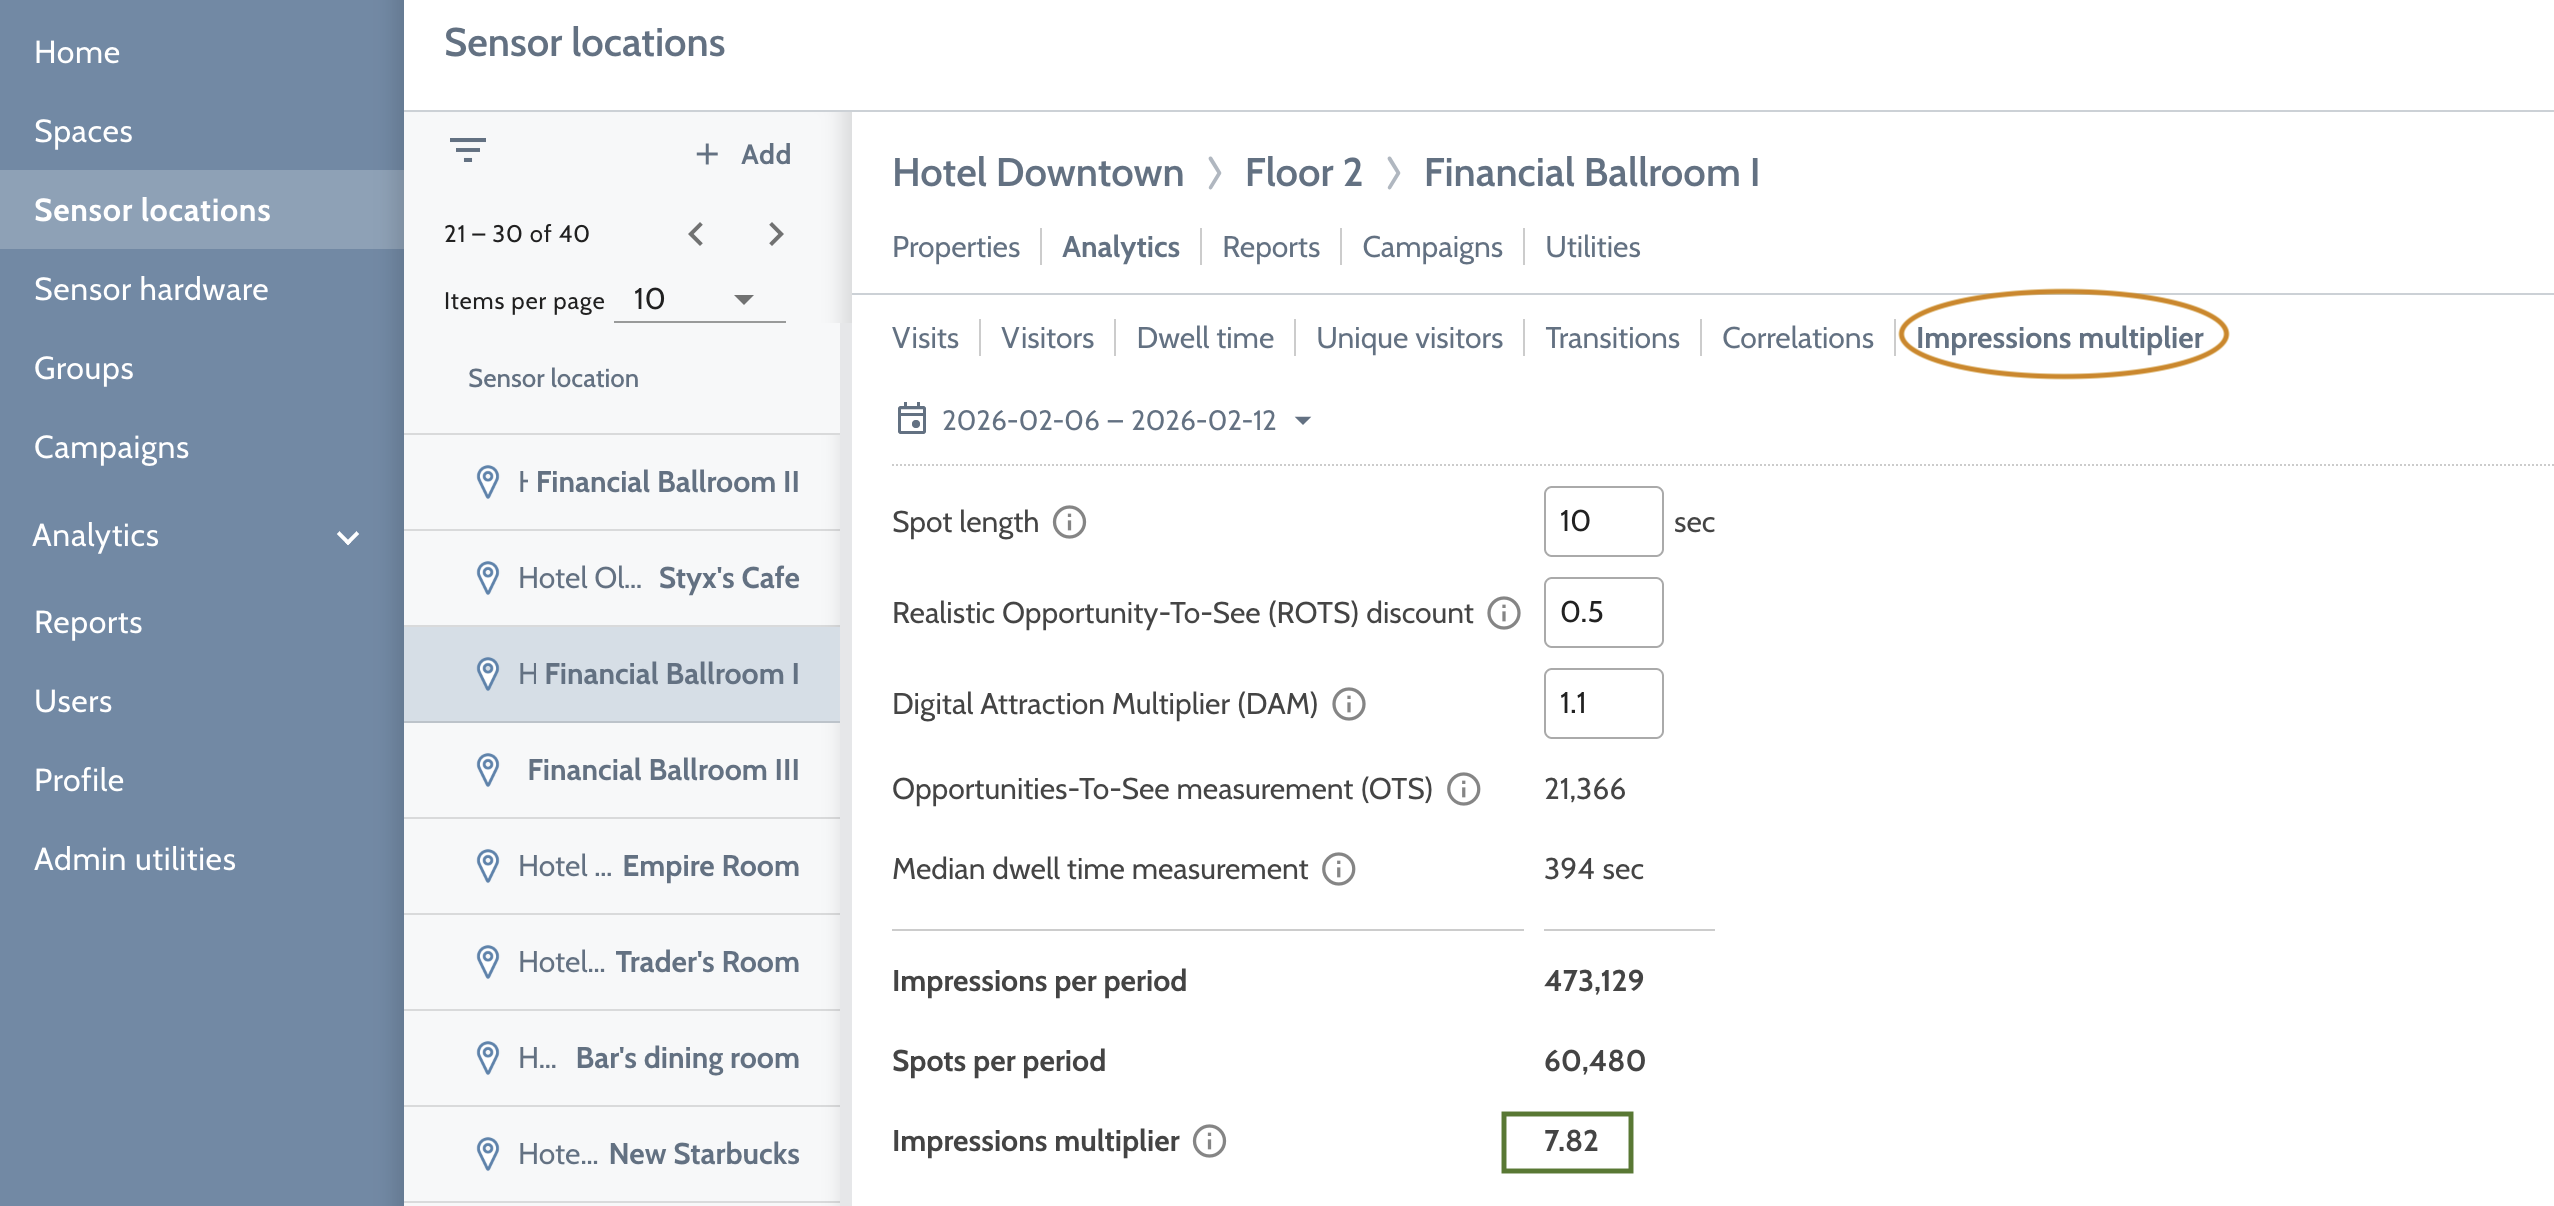This screenshot has height=1206, width=2554.
Task: Click the Spot length input field
Action: 1603,521
